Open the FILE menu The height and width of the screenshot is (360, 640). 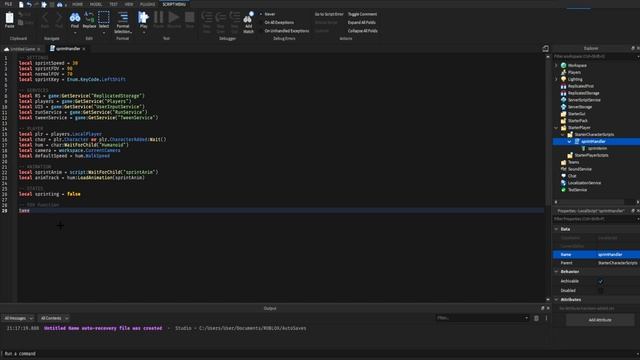8,4
